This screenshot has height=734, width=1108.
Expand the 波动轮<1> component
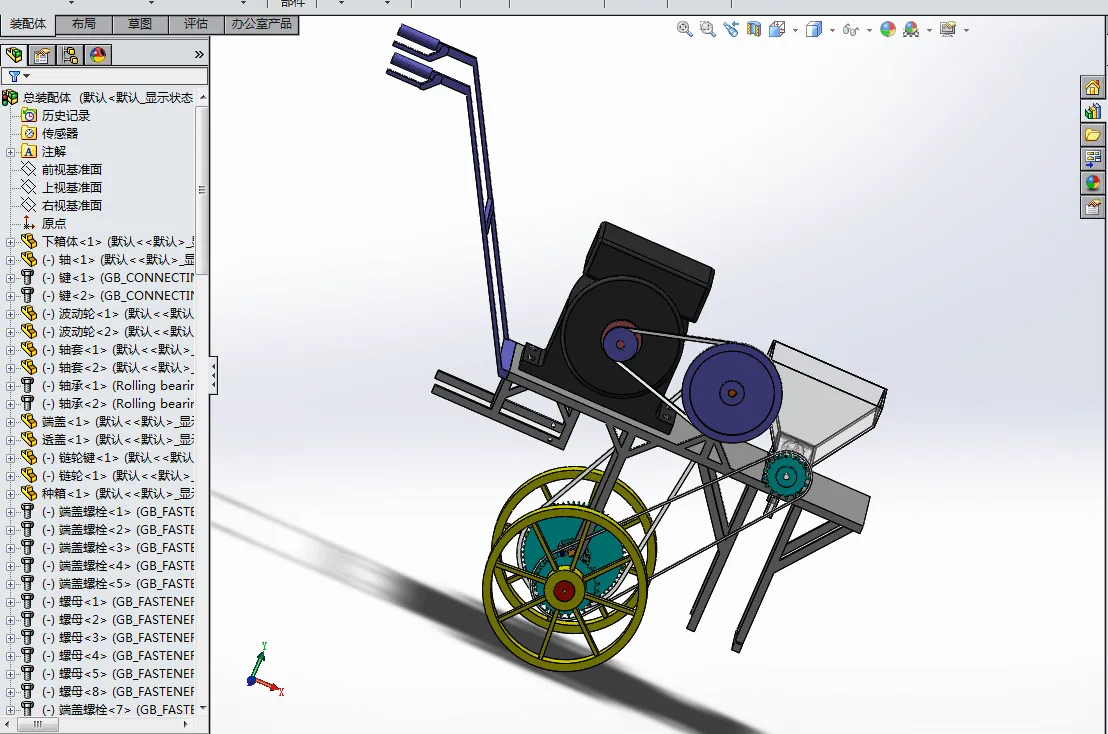click(10, 314)
